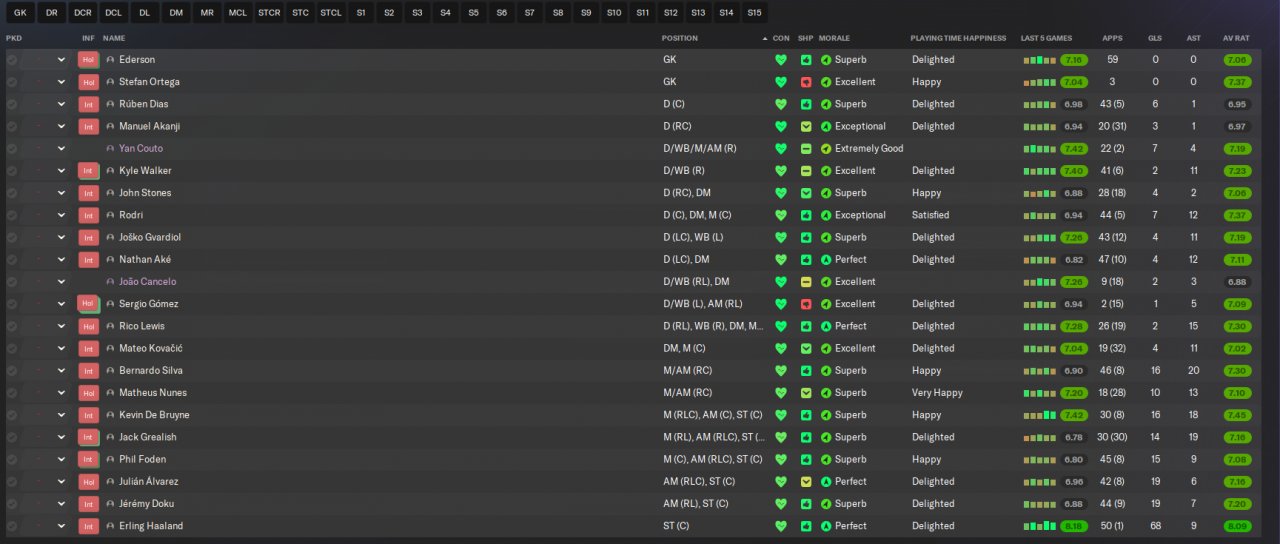Open the position dropdown arrow for Stefan Ortega
1280x544 pixels.
(x=61, y=82)
